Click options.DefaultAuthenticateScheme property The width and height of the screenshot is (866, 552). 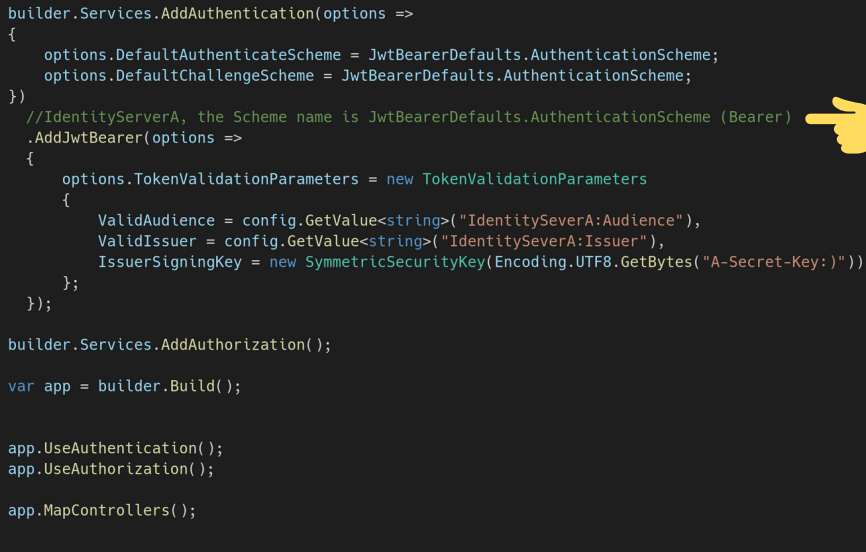[192, 55]
